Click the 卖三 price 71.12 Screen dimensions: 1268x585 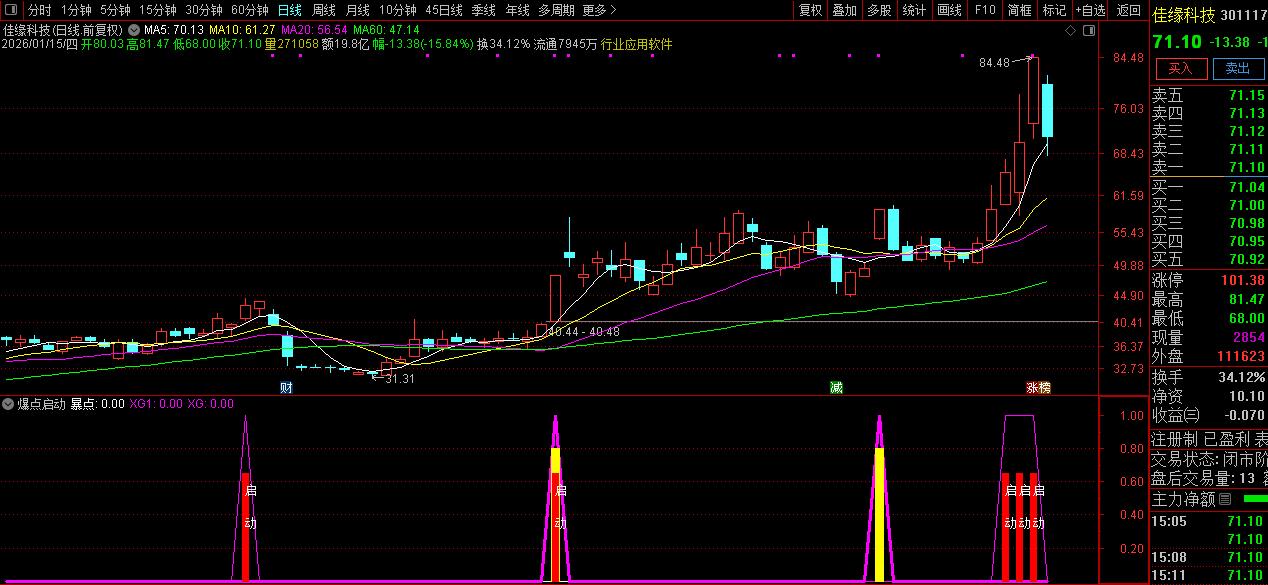coord(1247,132)
